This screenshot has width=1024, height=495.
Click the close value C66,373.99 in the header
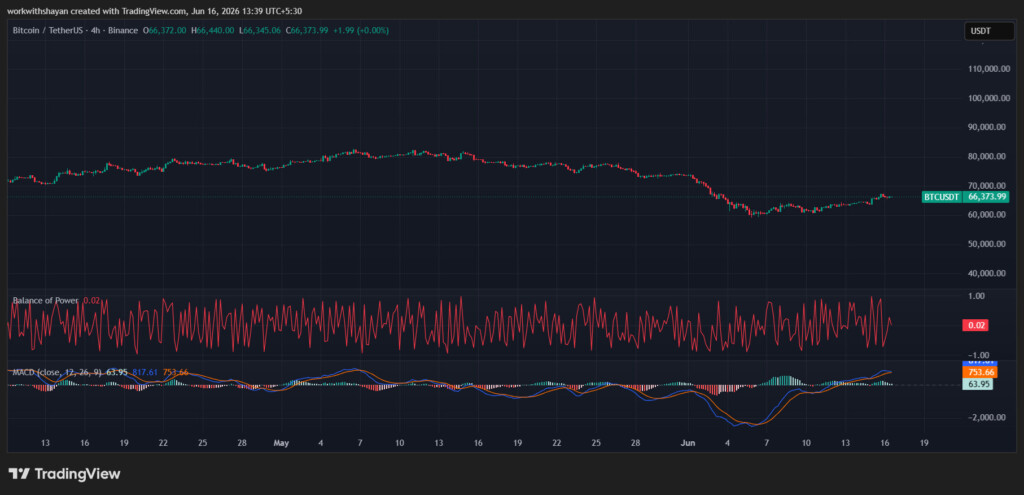click(x=308, y=30)
